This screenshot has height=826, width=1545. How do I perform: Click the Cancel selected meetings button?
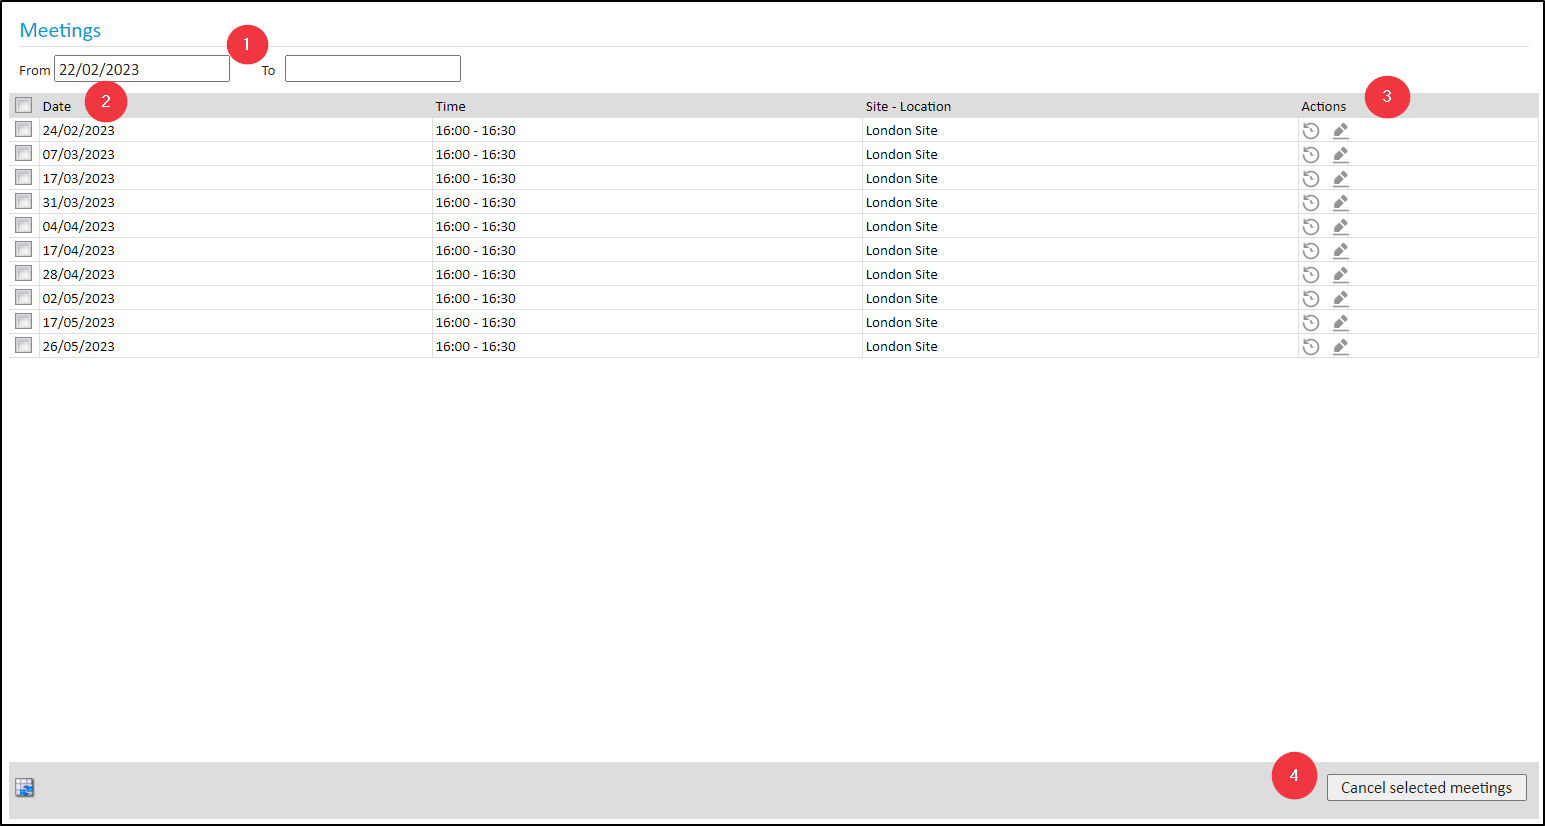point(1426,788)
